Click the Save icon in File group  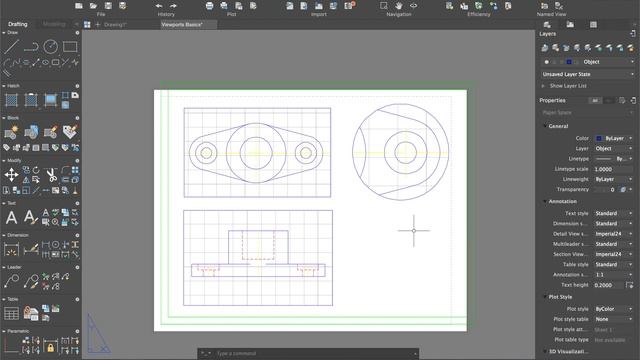click(x=108, y=6)
